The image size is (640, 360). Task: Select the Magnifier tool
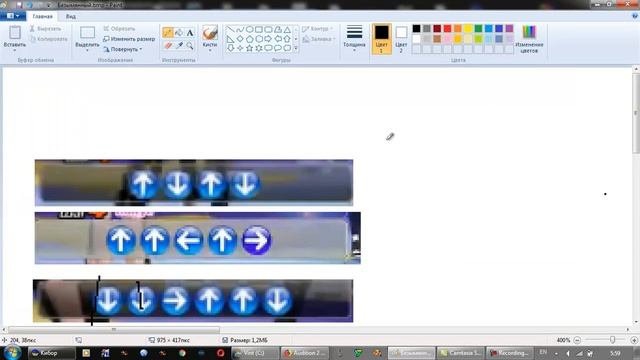(x=190, y=46)
